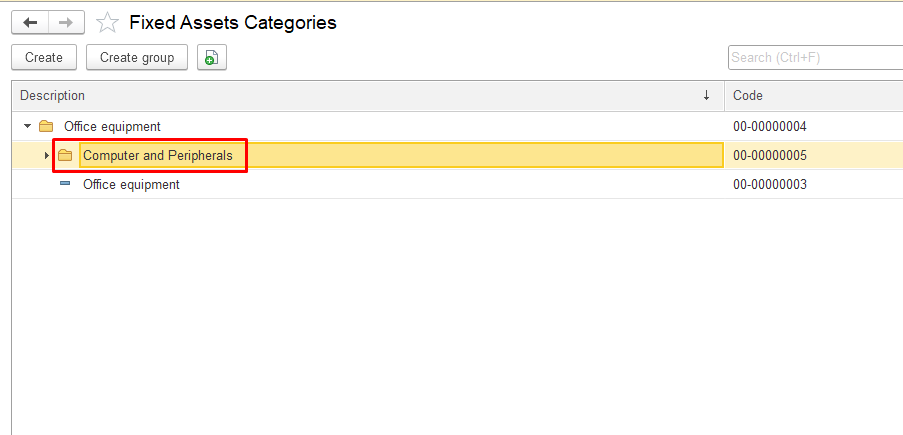Click the code cell 00-00000004
This screenshot has width=903, height=435.
click(769, 127)
